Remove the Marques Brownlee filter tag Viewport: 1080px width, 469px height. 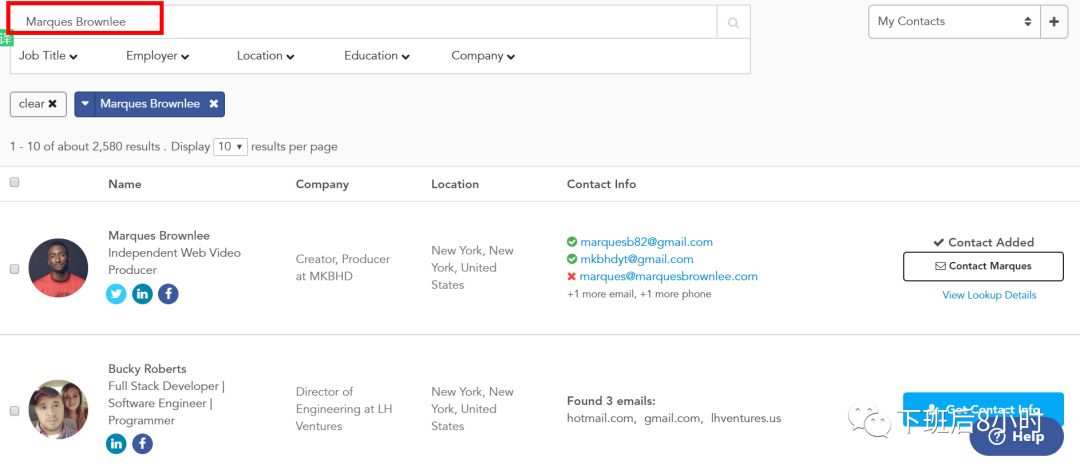pos(214,104)
